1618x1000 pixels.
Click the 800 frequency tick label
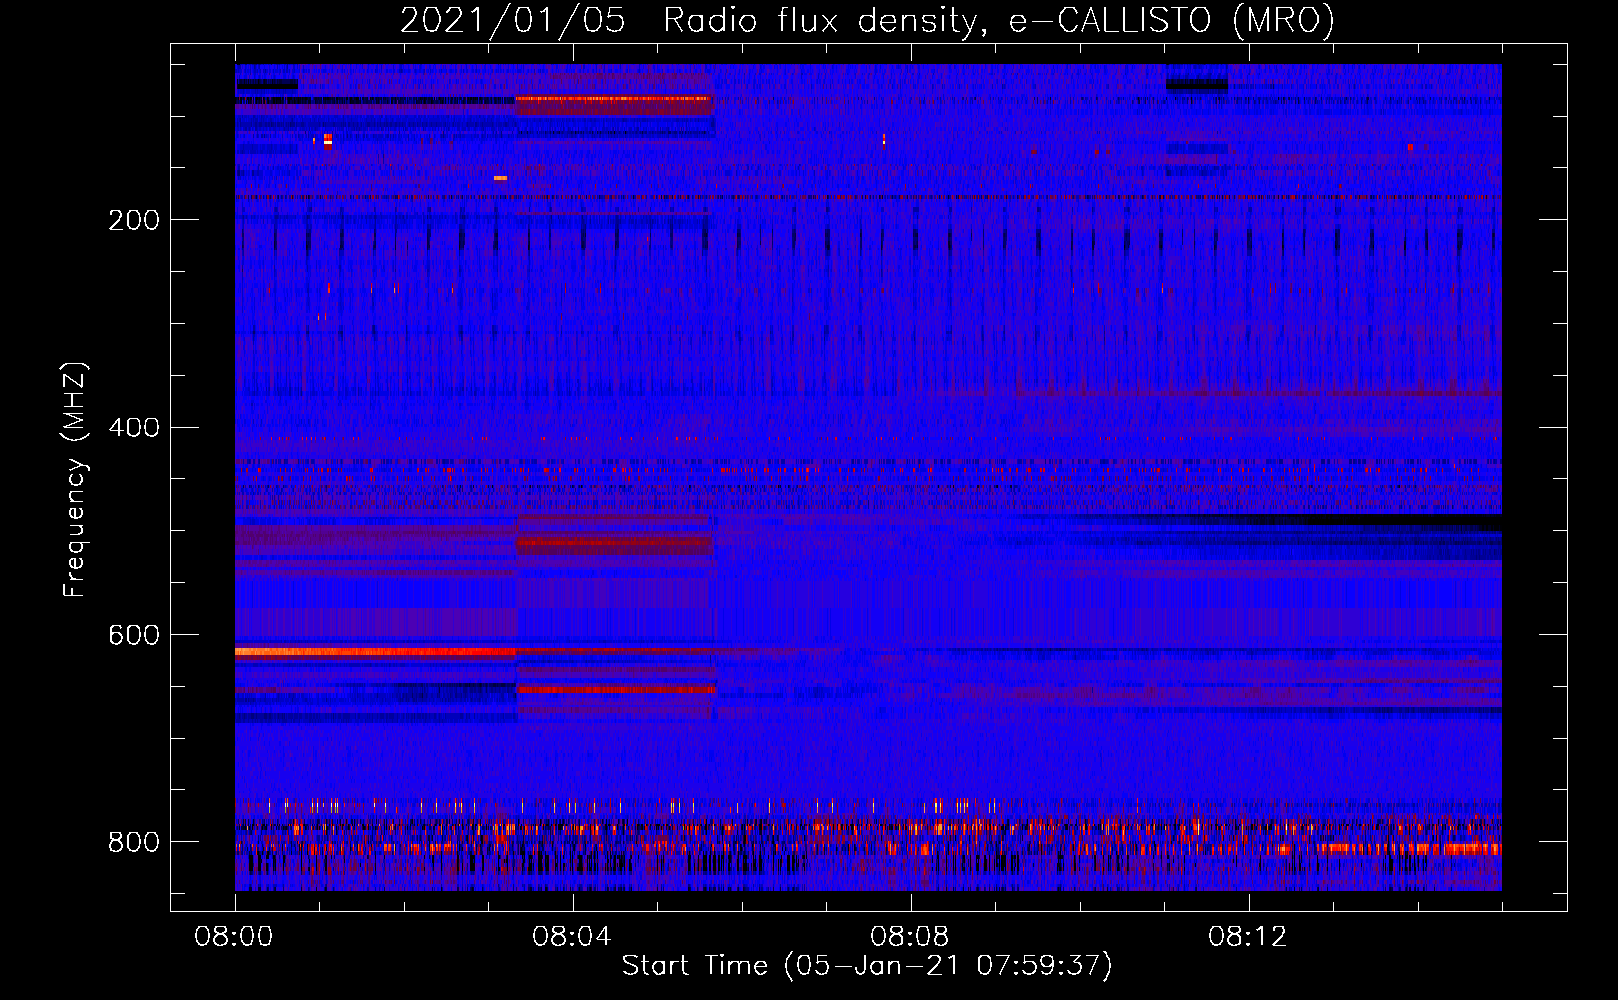(134, 842)
